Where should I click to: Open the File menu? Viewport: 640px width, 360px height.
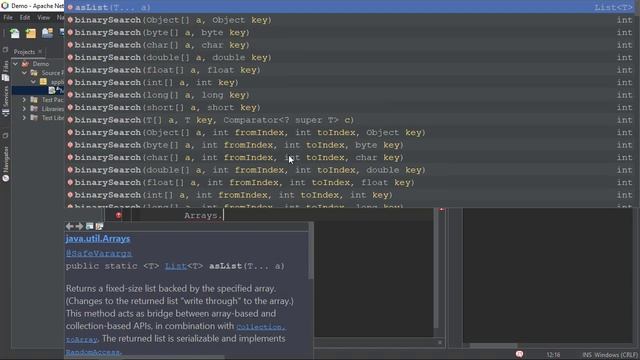click(x=8, y=18)
